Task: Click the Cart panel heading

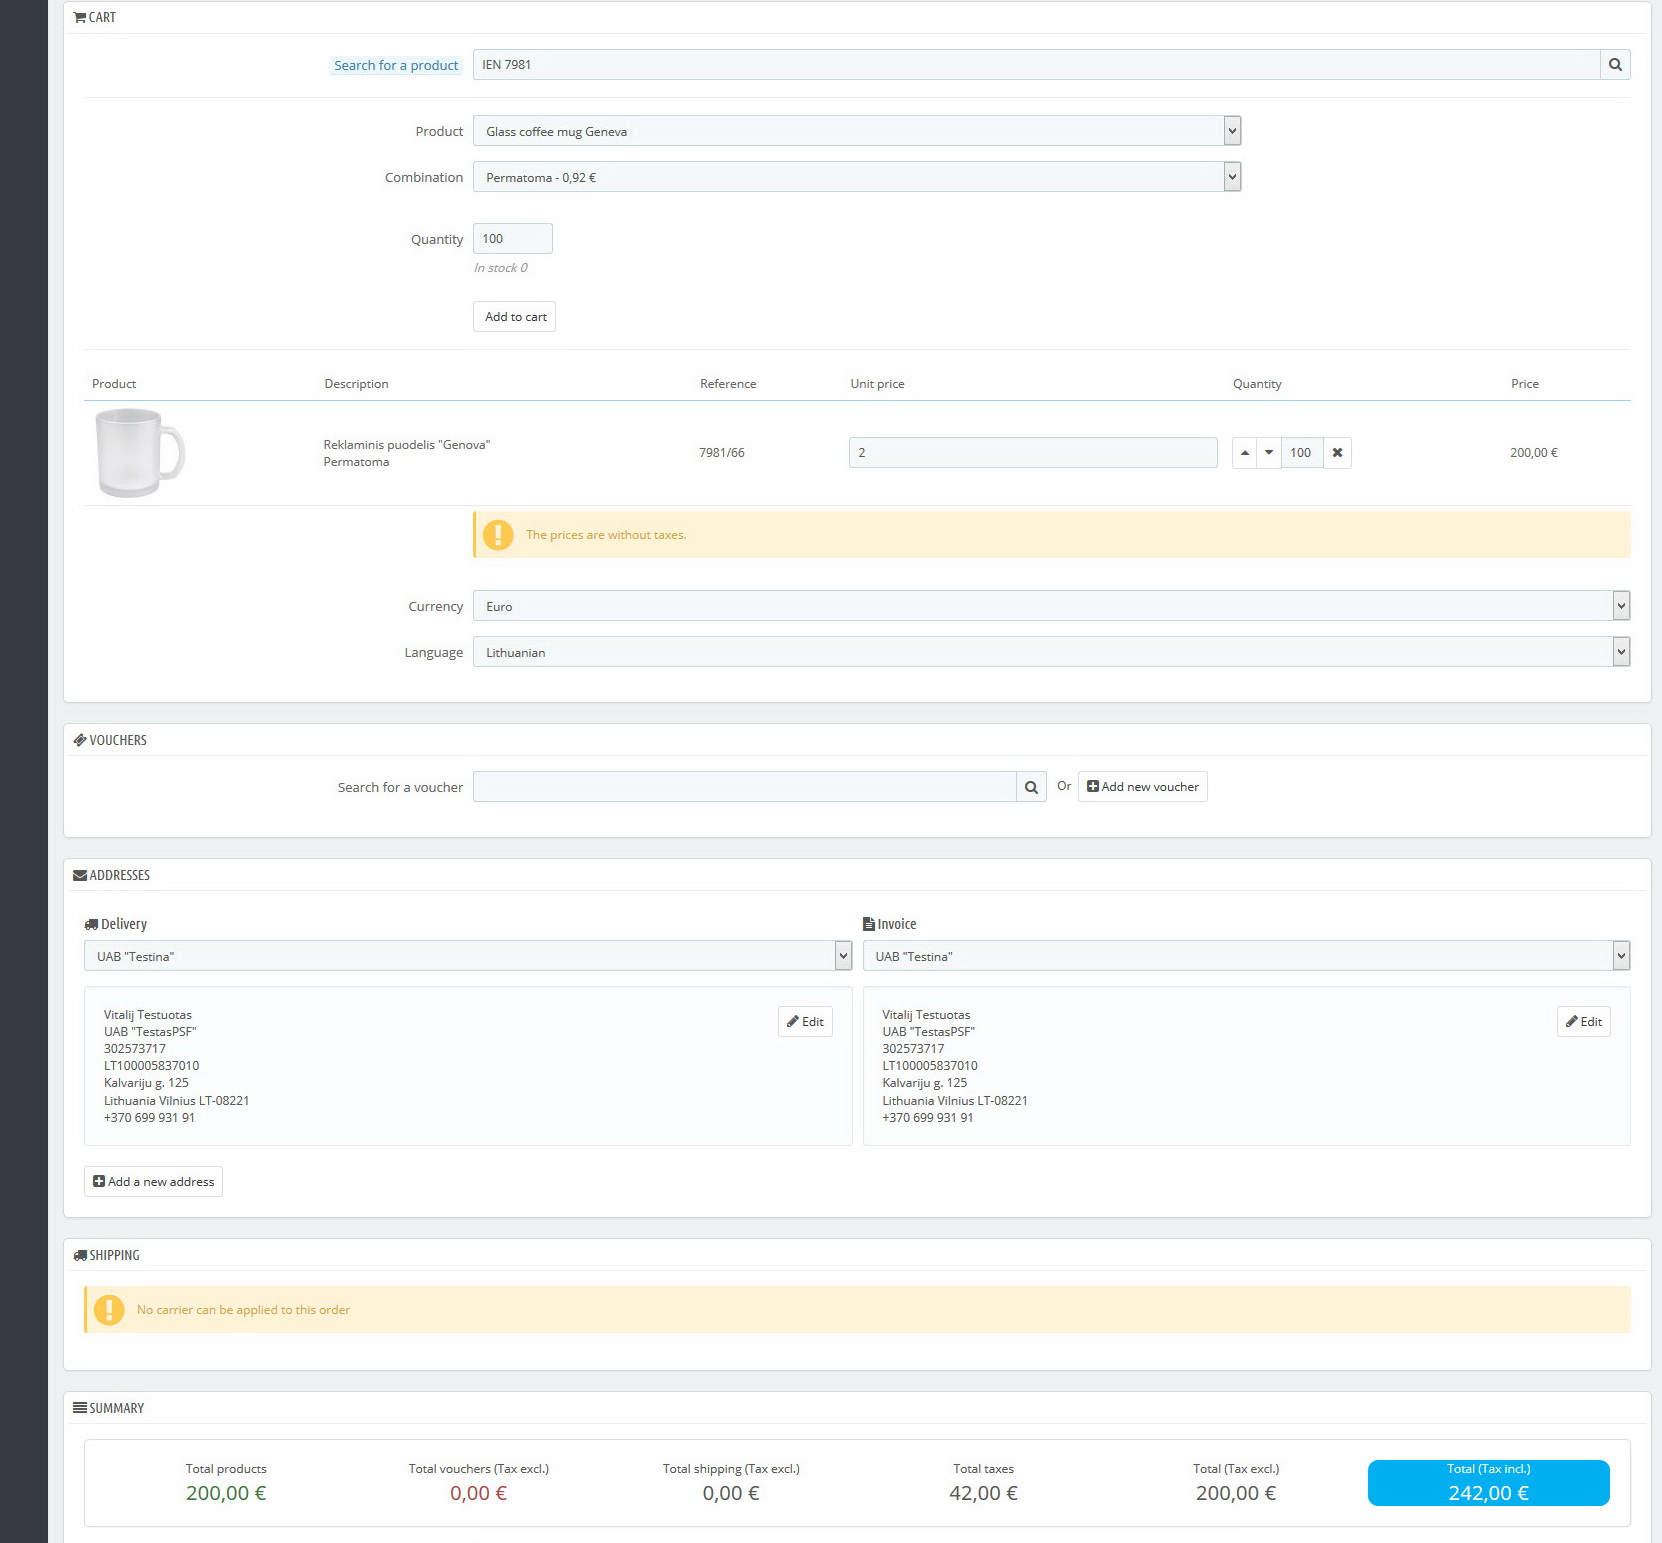Action: (95, 17)
